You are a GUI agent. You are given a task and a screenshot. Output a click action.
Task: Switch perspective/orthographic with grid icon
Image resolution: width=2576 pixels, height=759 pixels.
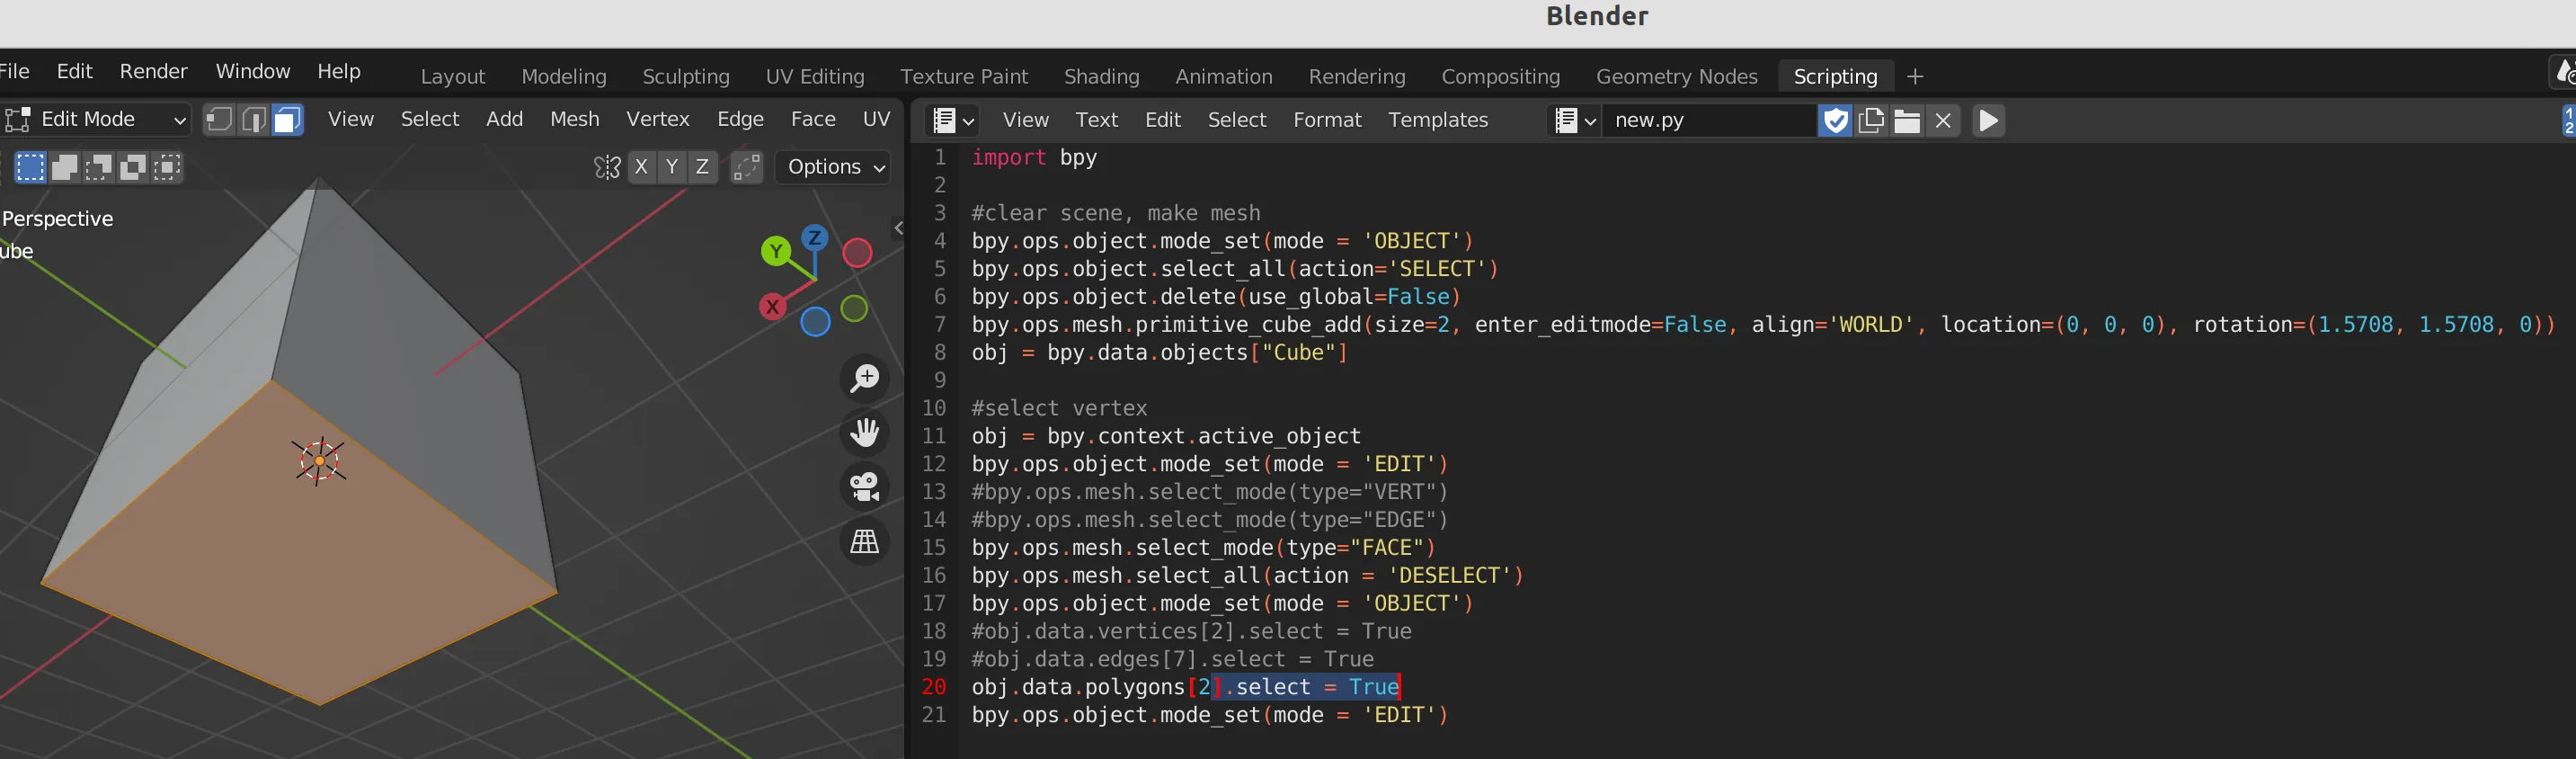864,541
